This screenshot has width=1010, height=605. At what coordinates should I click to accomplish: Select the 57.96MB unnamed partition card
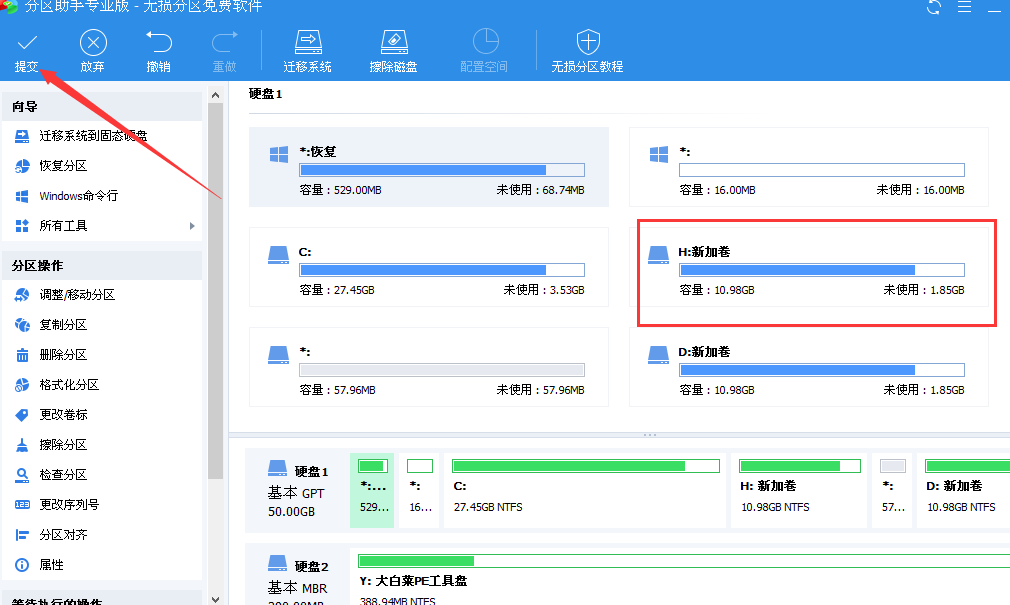click(x=429, y=367)
